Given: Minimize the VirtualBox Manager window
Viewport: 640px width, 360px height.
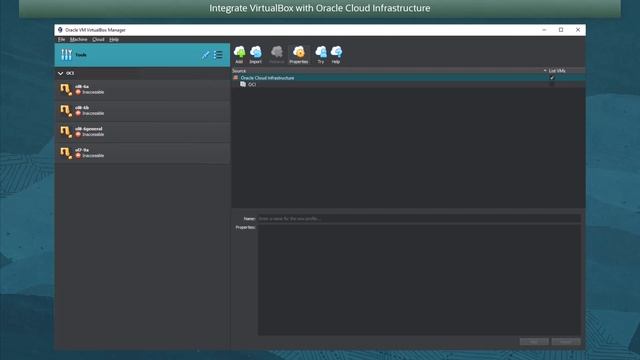Looking at the screenshot, I should 544,30.
